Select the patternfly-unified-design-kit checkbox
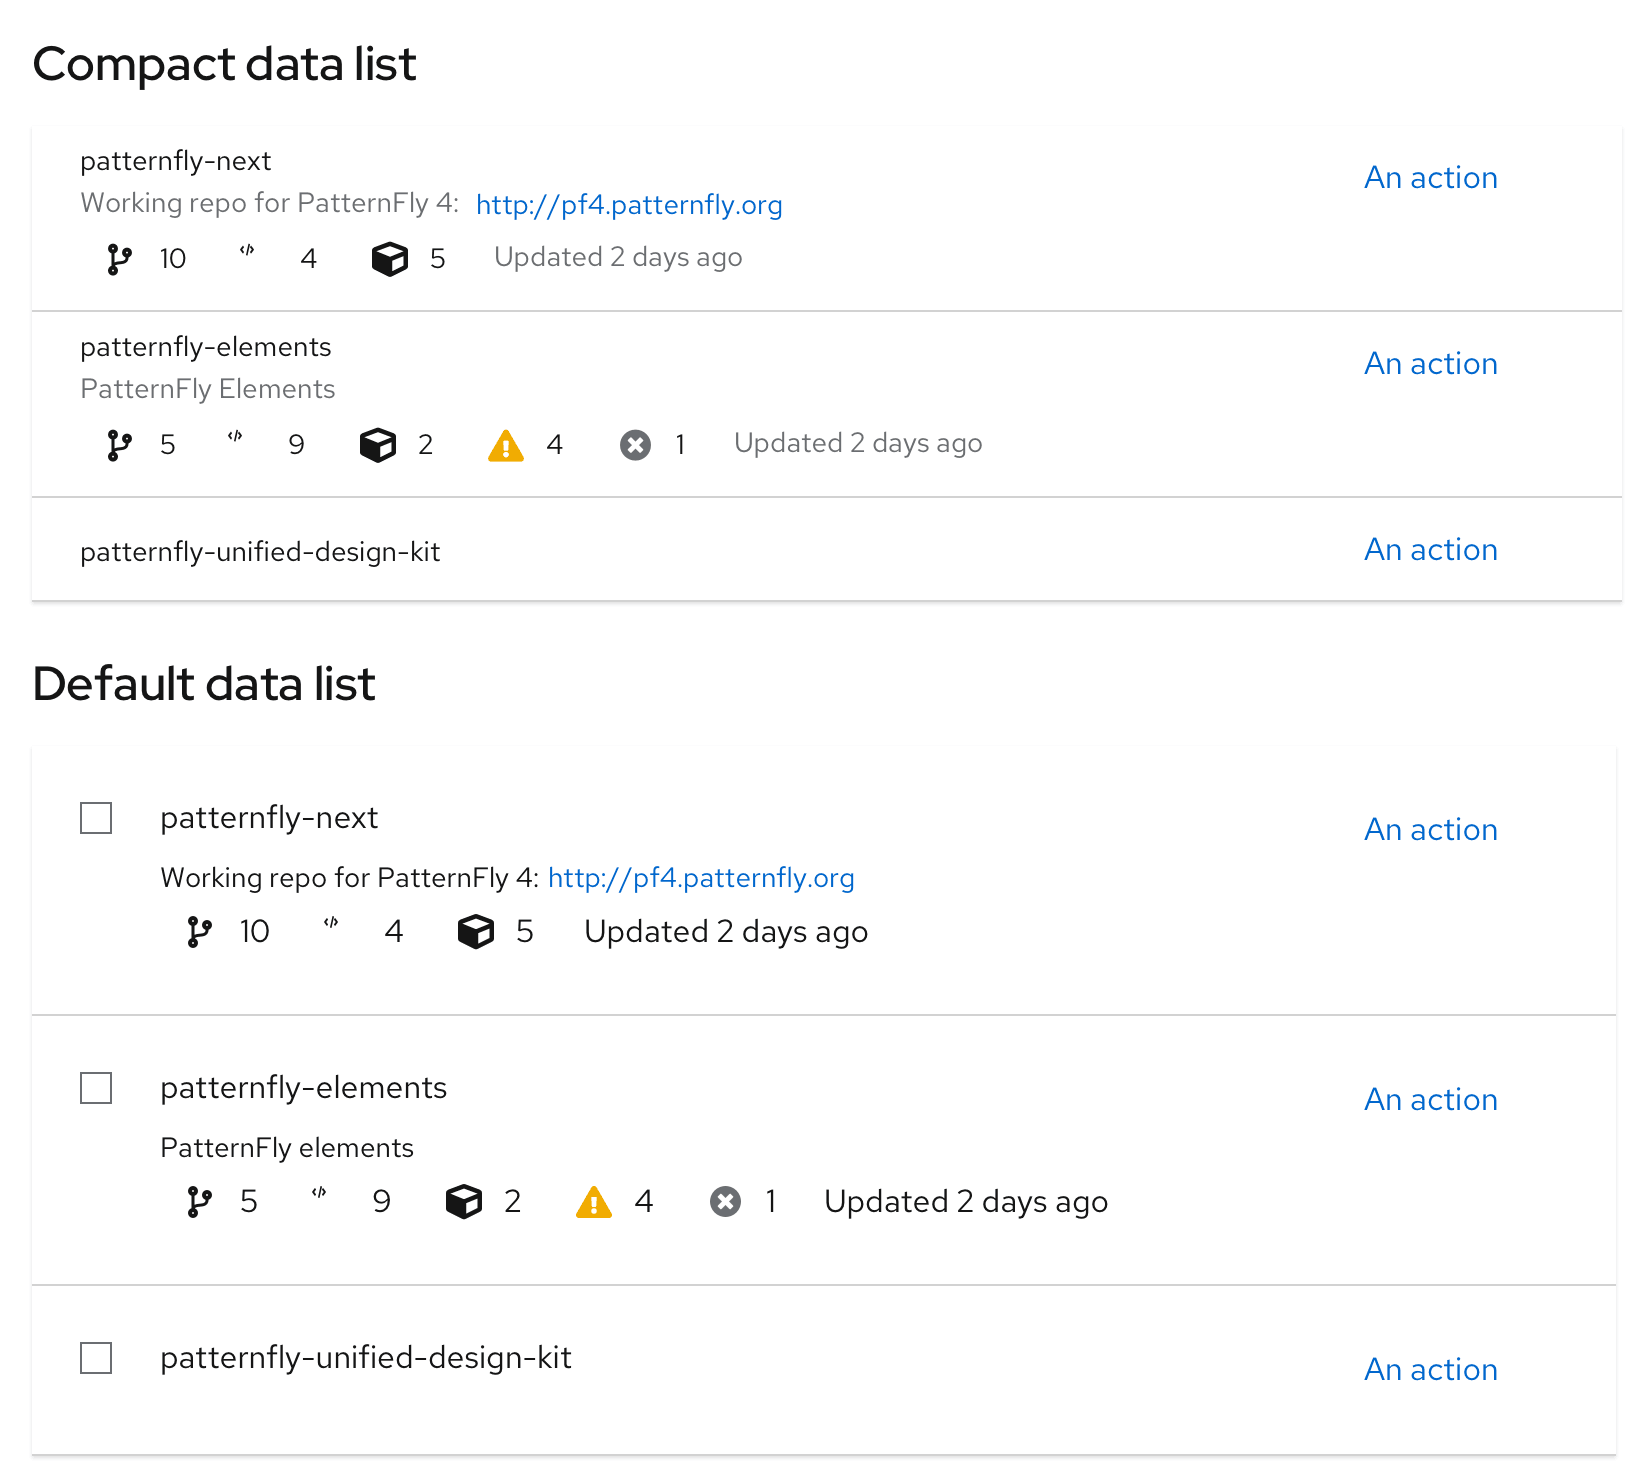 96,1358
